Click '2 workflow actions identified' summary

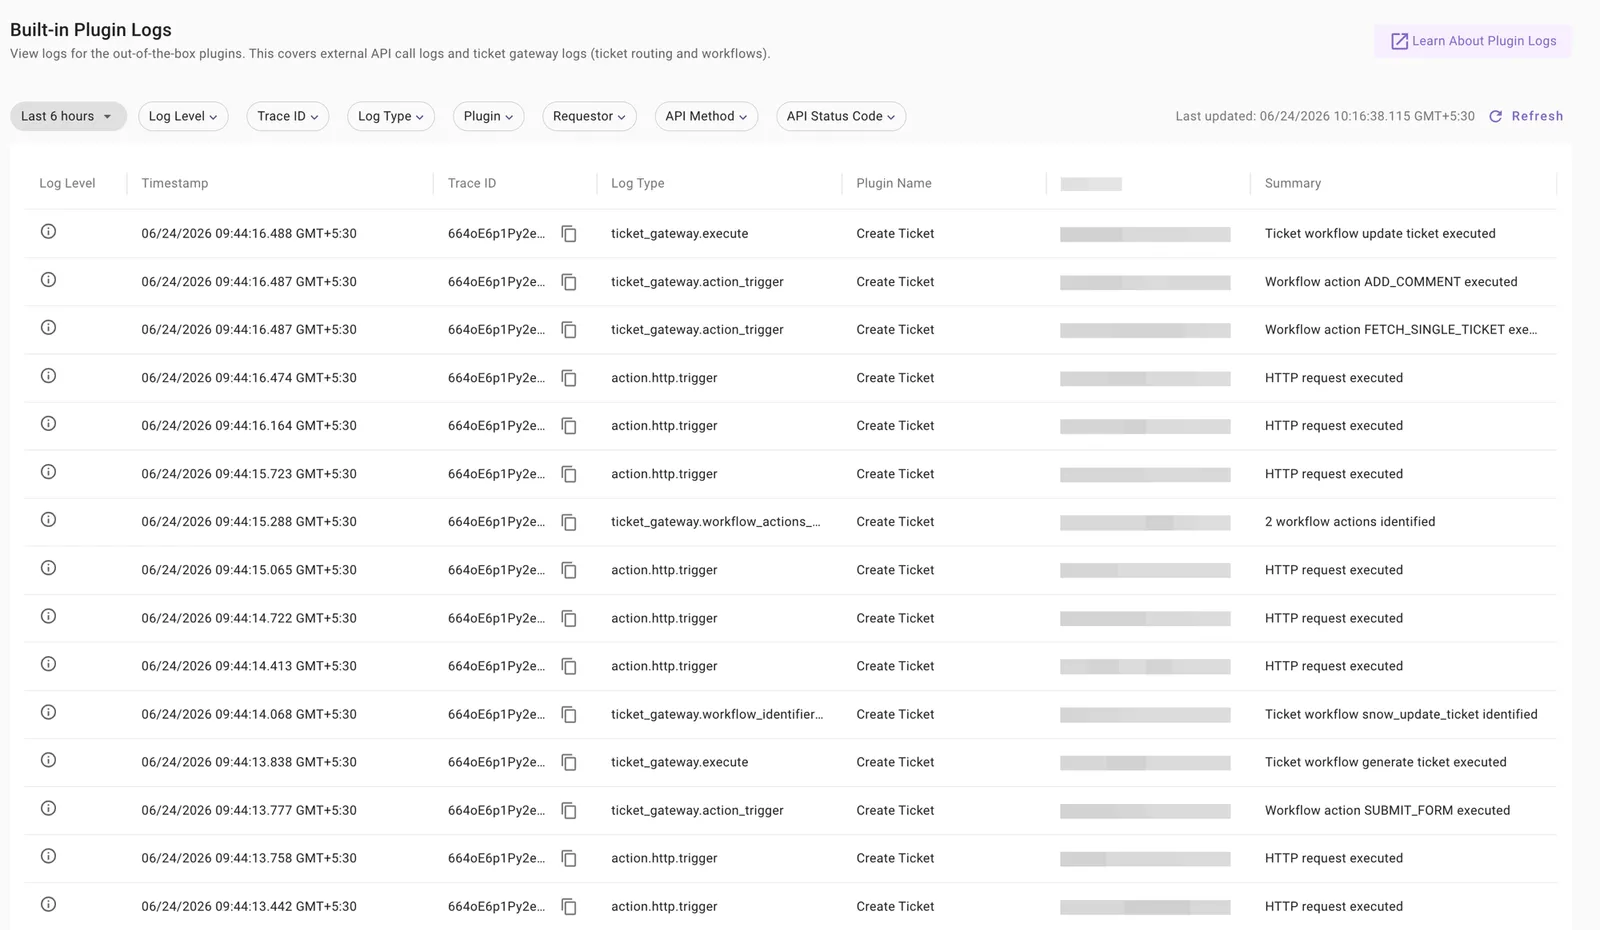[1350, 522]
